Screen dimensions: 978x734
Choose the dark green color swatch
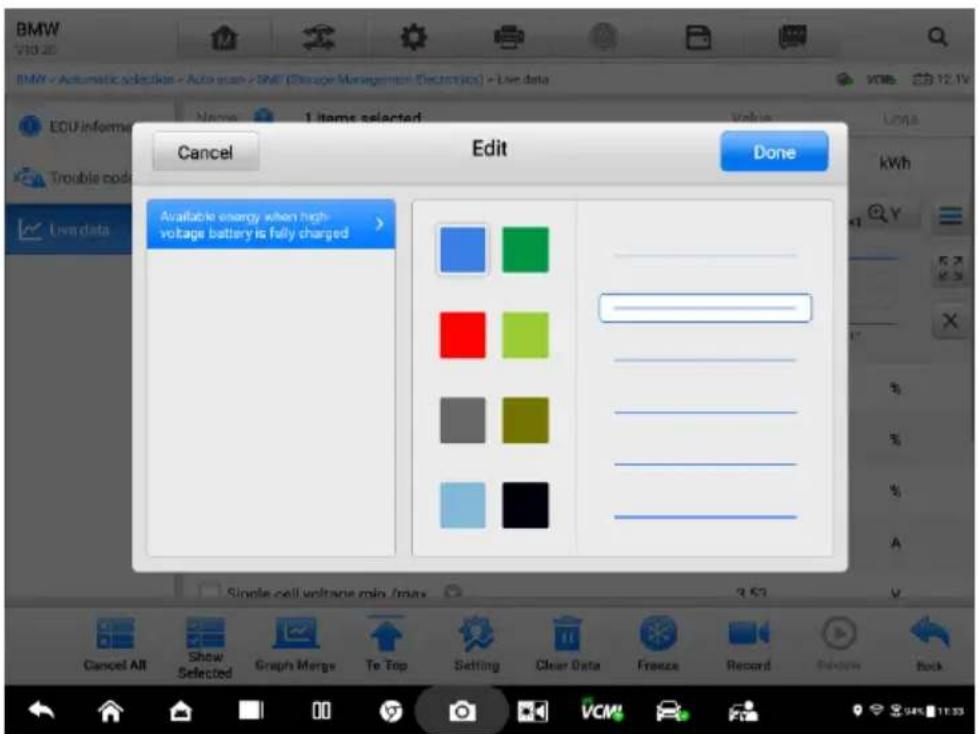point(525,250)
